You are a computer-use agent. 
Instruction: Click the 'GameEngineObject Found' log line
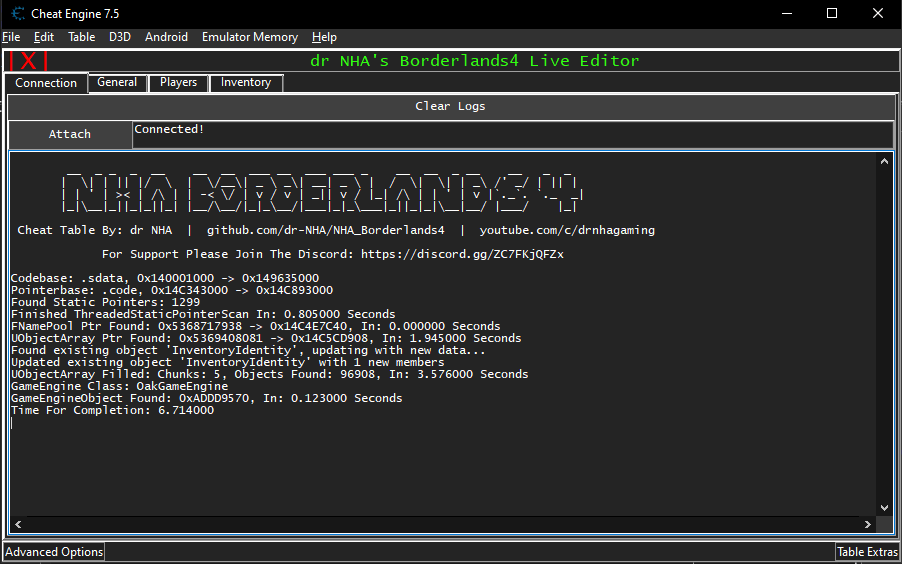pos(207,398)
